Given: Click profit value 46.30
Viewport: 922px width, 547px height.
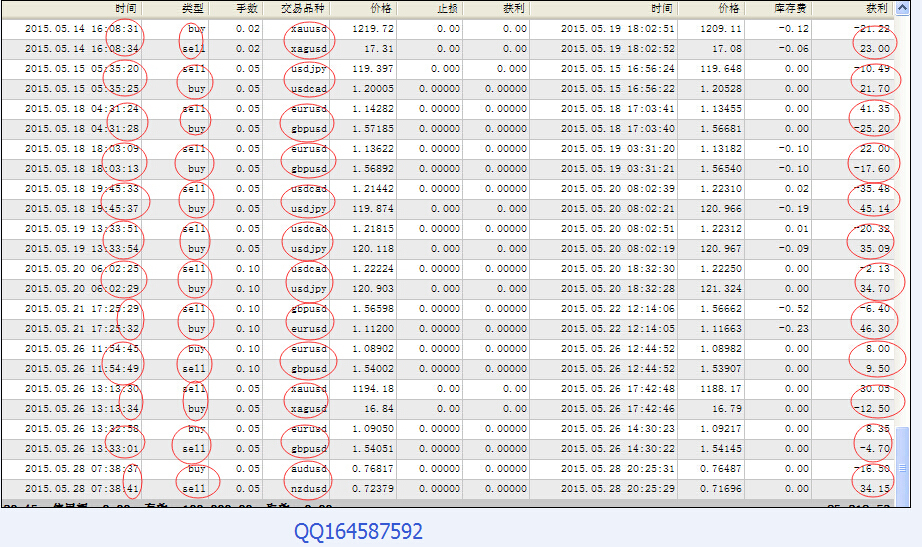Looking at the screenshot, I should pyautogui.click(x=875, y=329).
